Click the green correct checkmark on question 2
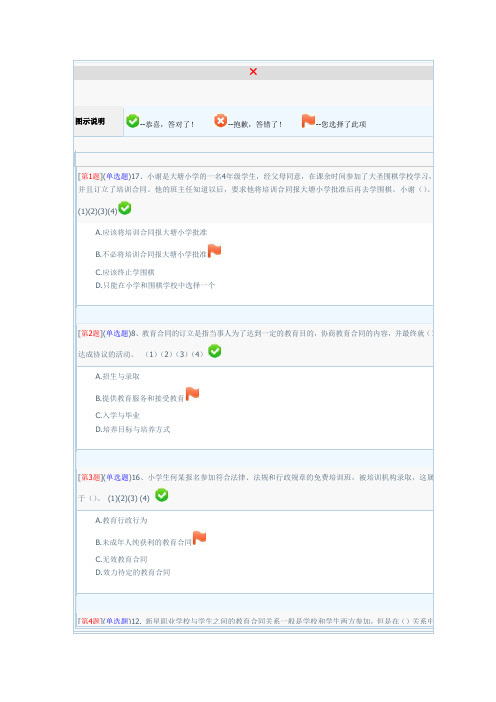Image resolution: width=496 pixels, height=702 pixels. [215, 351]
